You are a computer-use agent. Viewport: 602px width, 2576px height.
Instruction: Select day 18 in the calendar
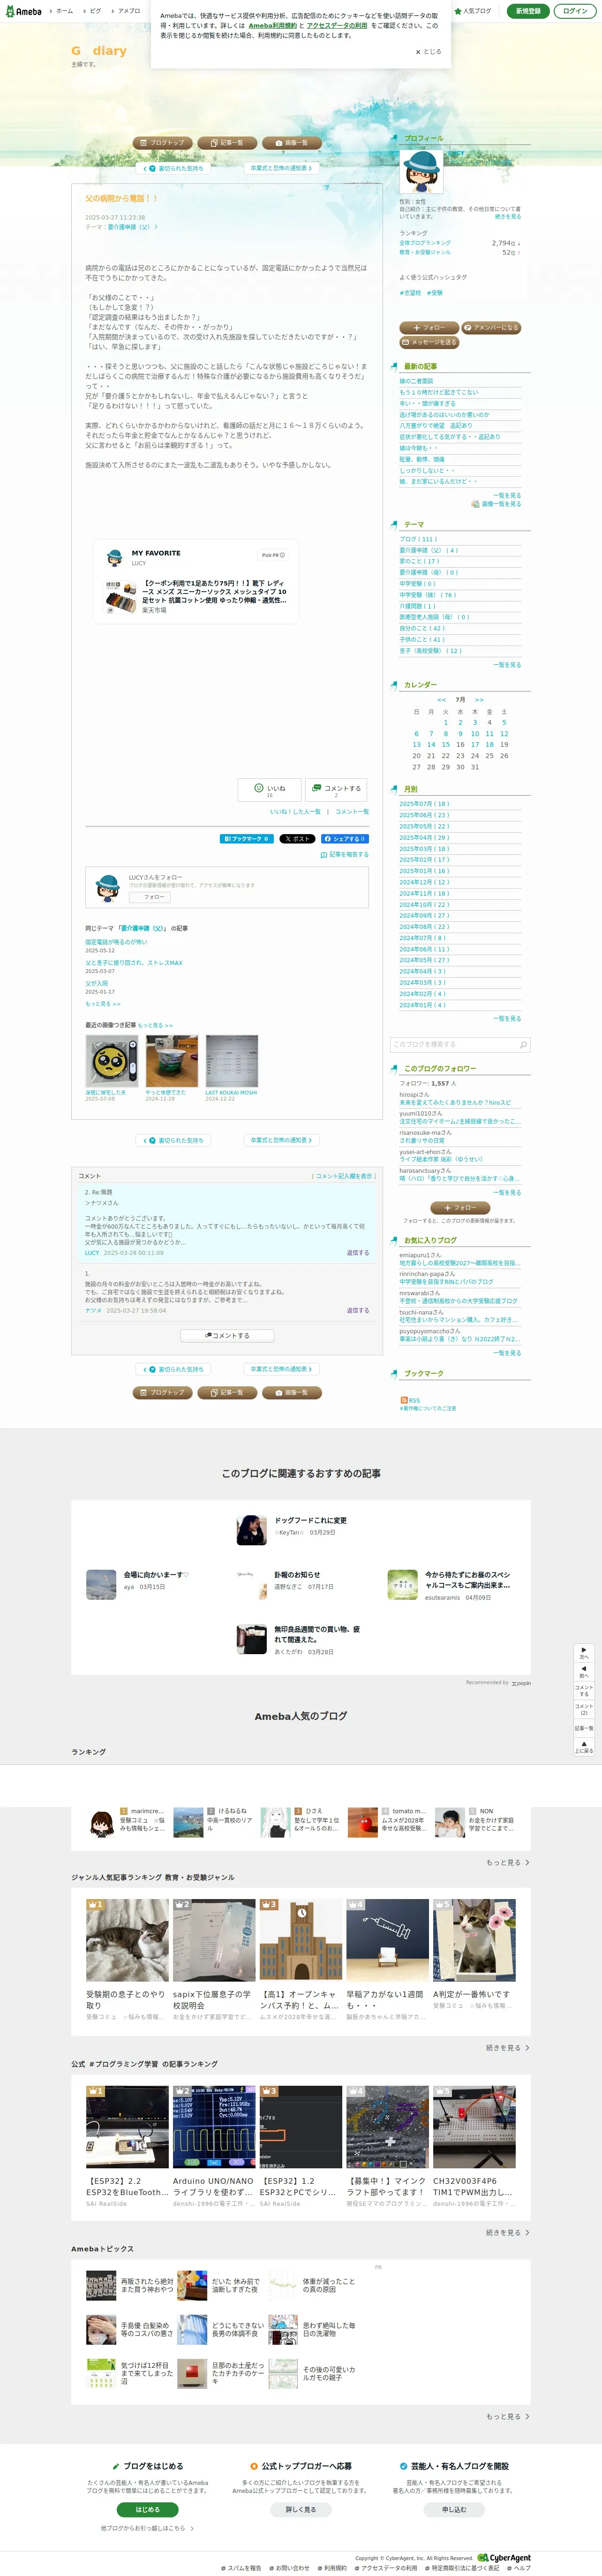(489, 745)
